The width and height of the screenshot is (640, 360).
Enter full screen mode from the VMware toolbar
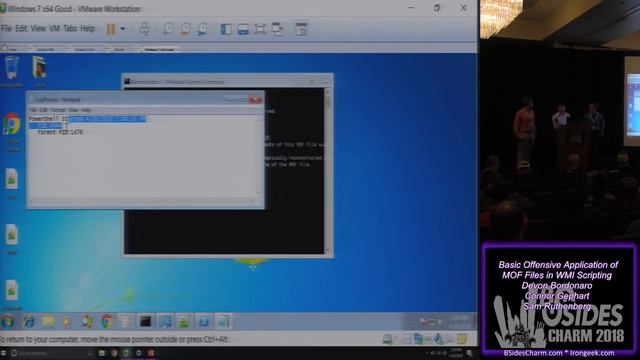[260, 29]
